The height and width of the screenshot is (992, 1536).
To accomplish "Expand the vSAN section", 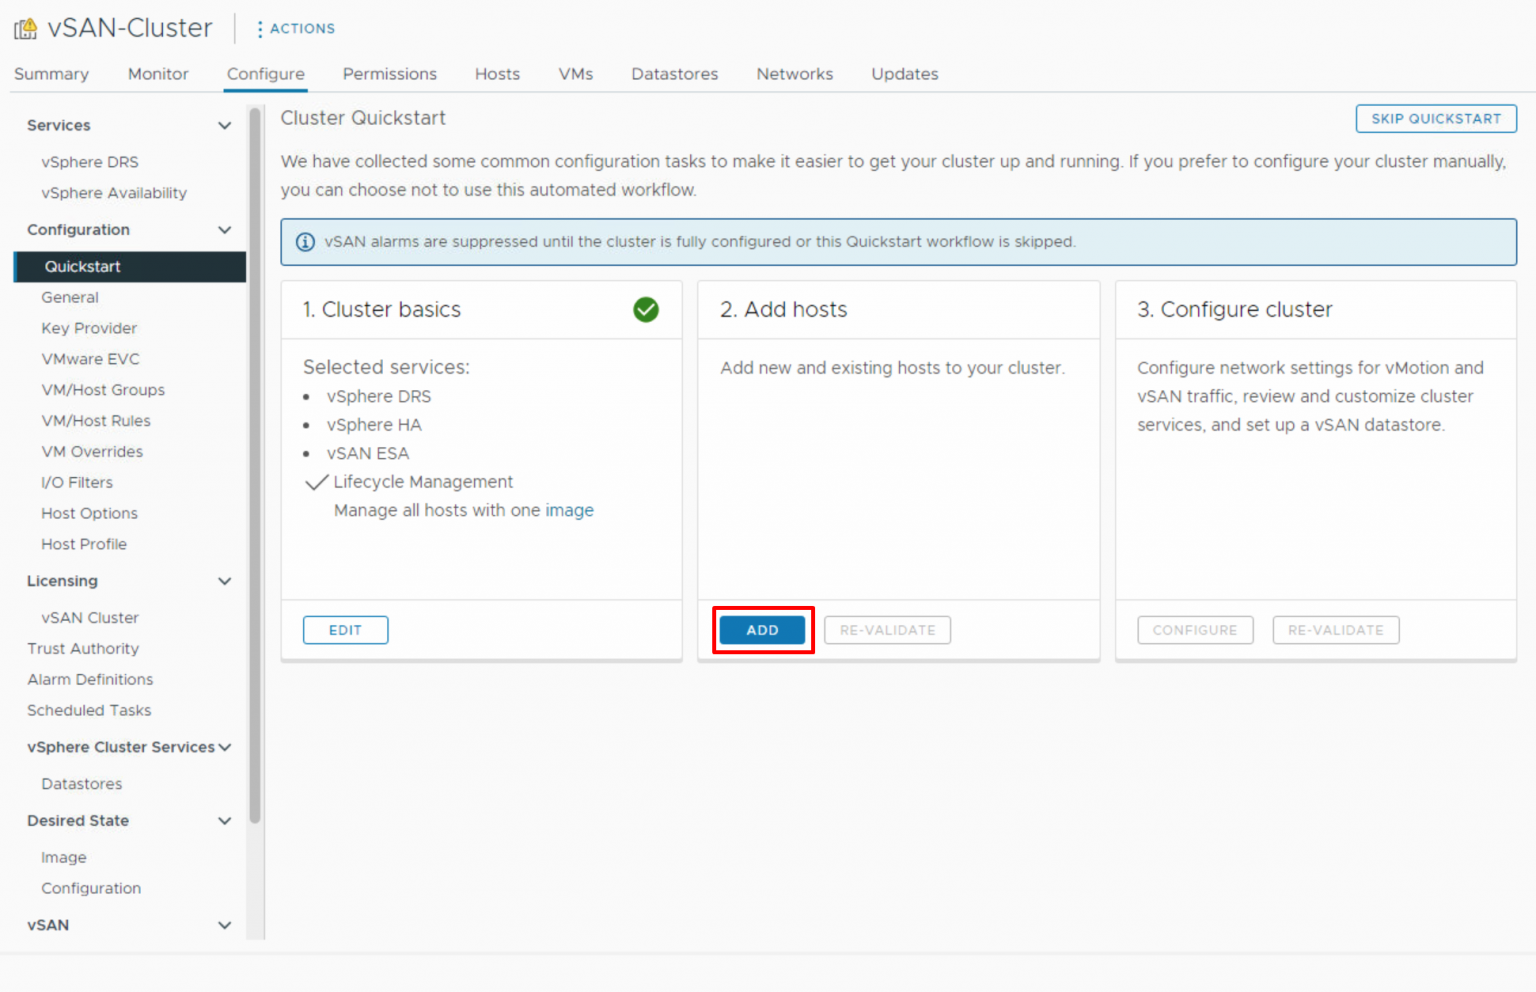I will click(225, 925).
